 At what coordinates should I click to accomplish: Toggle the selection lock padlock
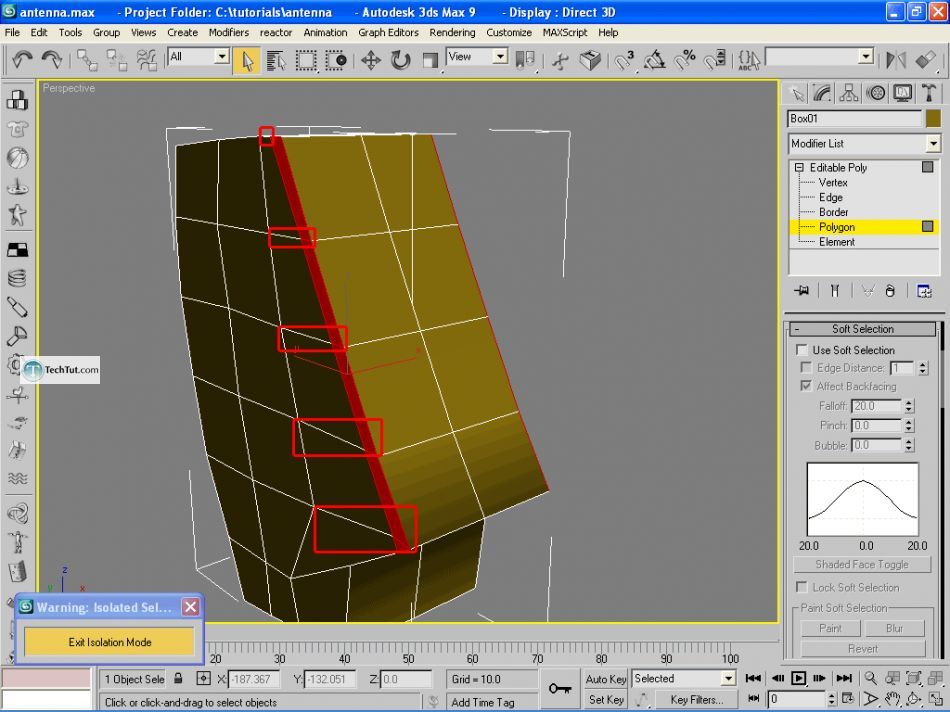pyautogui.click(x=178, y=679)
